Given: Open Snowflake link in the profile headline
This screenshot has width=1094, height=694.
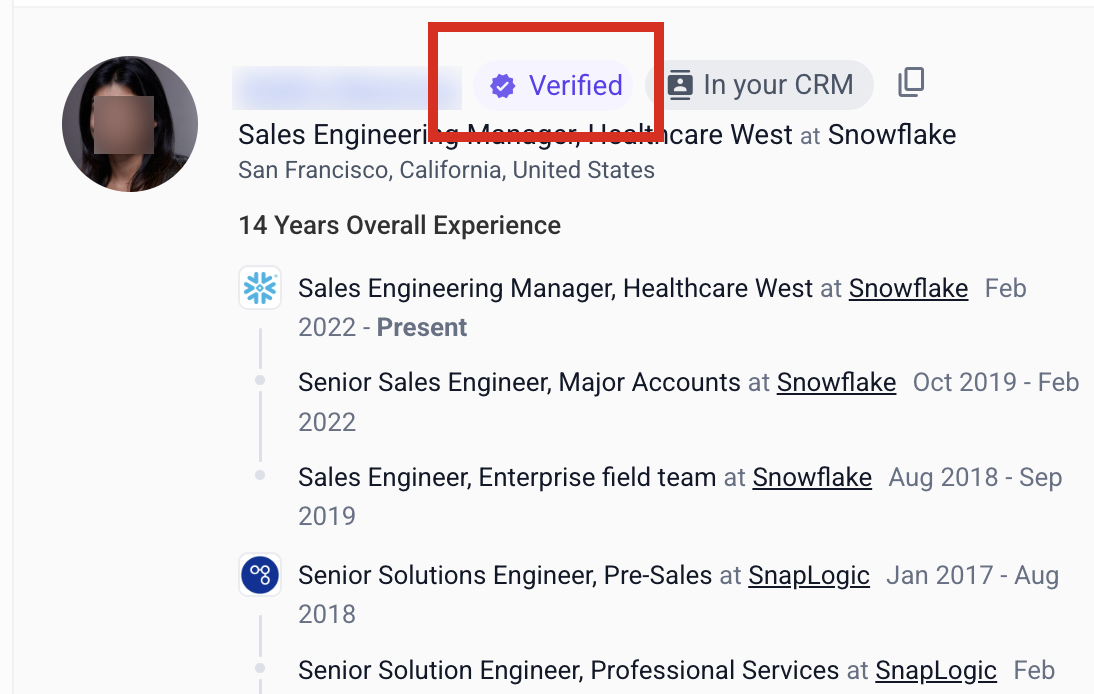Looking at the screenshot, I should coord(892,134).
